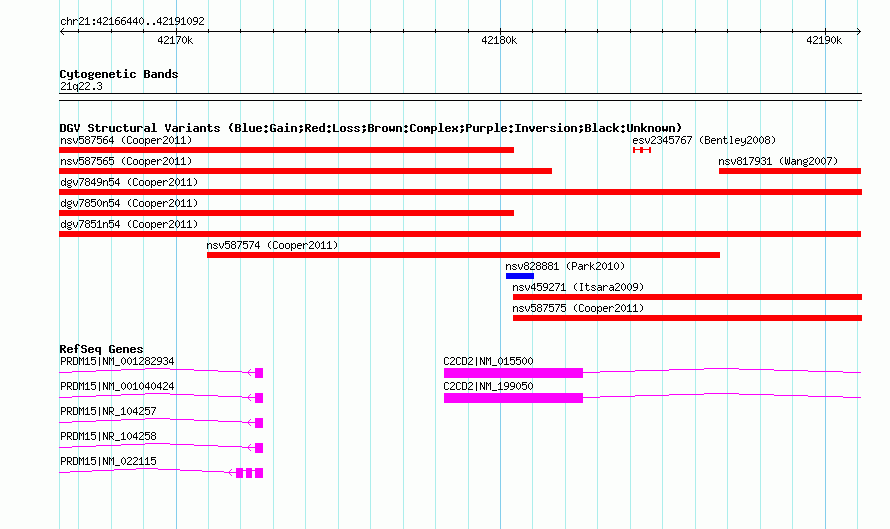Select the dgv7850n54 (Cooper2011) loss bar
The width and height of the screenshot is (890, 529).
(x=286, y=213)
